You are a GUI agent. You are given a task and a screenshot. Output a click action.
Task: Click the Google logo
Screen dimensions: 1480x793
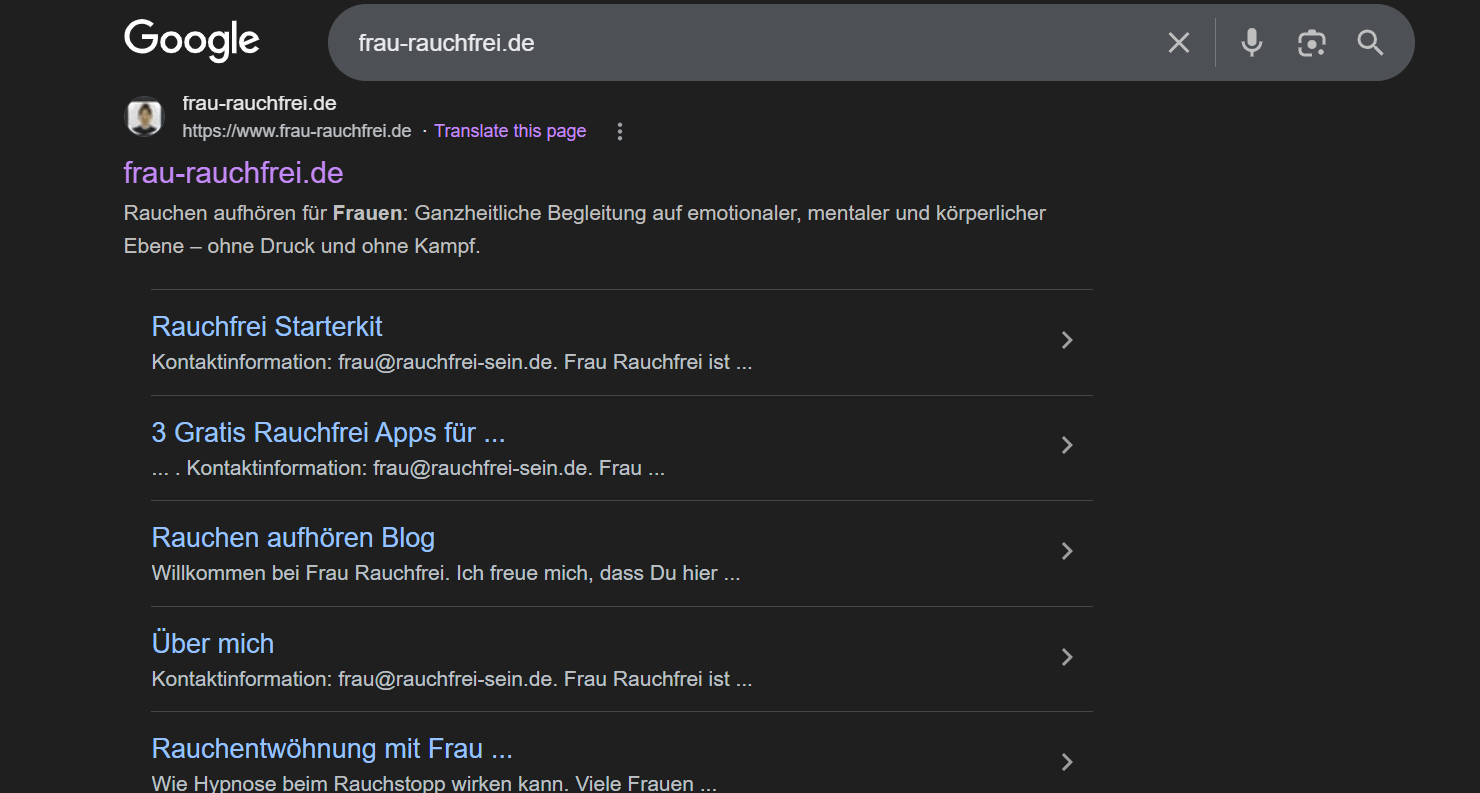click(x=192, y=41)
